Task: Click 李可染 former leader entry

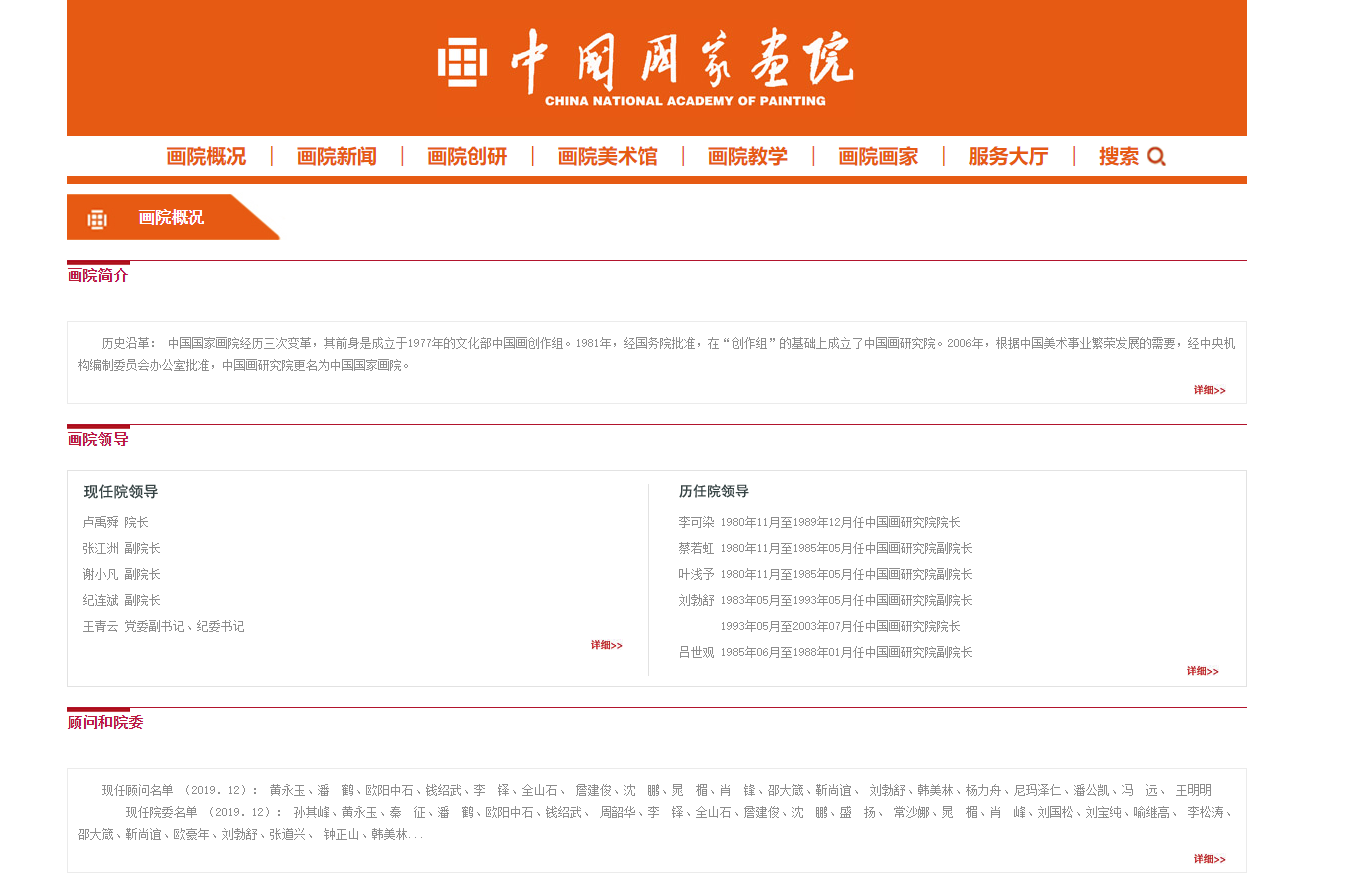Action: point(819,522)
